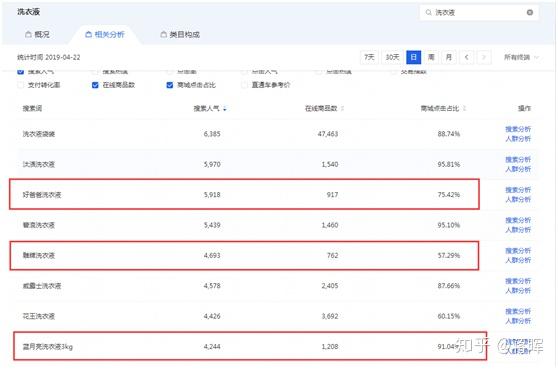
Task: Click the 75.42% percentage value
Action: click(x=449, y=195)
